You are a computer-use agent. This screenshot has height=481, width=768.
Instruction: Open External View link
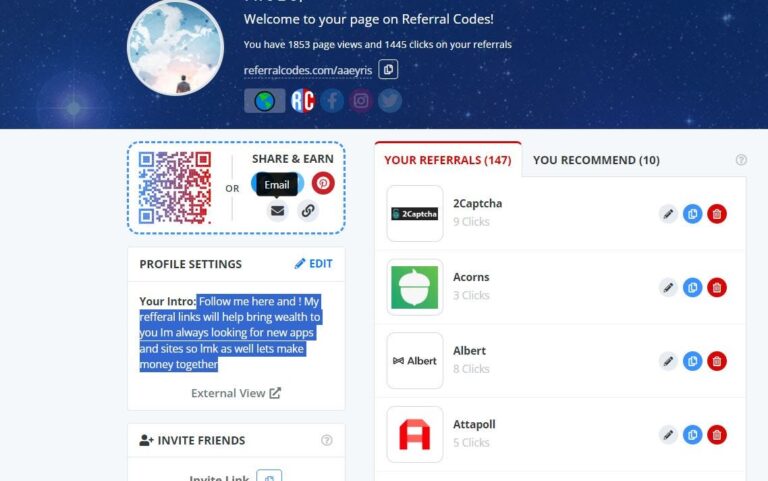pyautogui.click(x=236, y=393)
